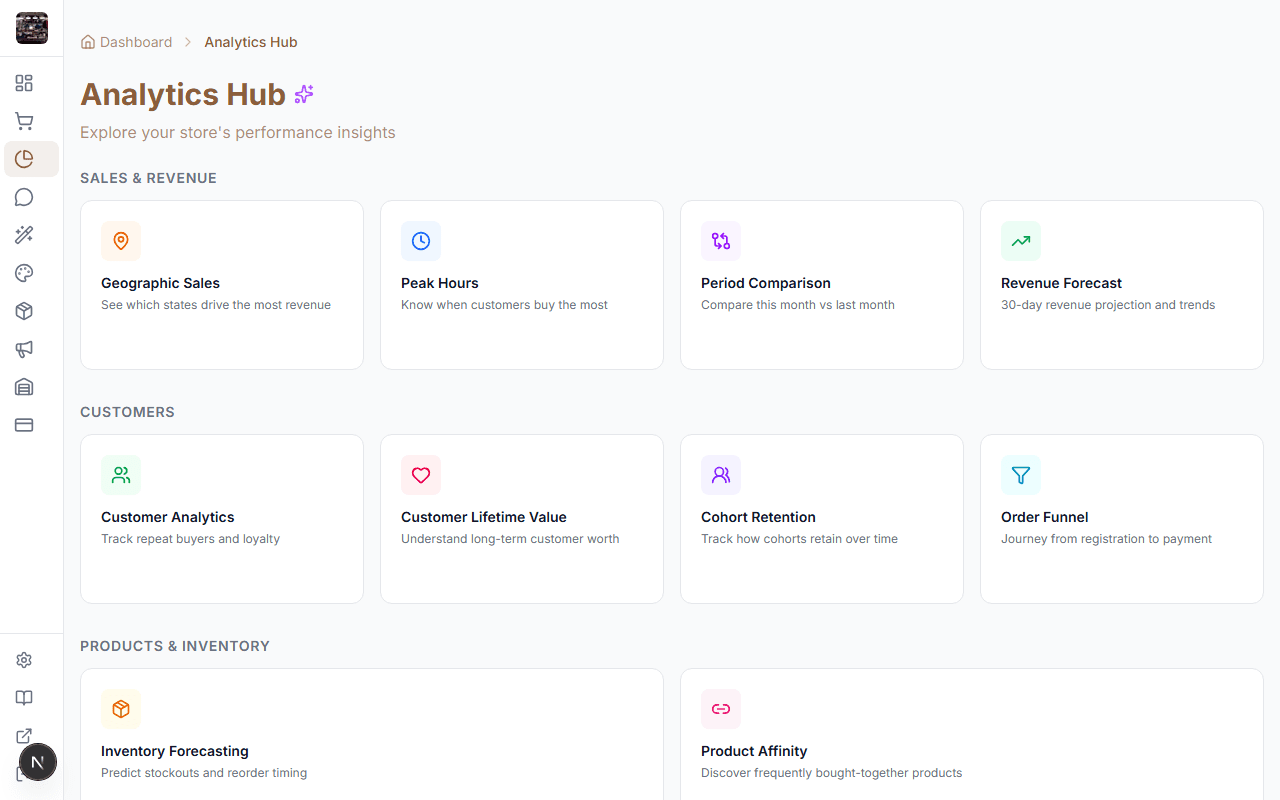Open the Marketing megaphone sidebar icon
This screenshot has width=1280, height=800.
tap(24, 349)
